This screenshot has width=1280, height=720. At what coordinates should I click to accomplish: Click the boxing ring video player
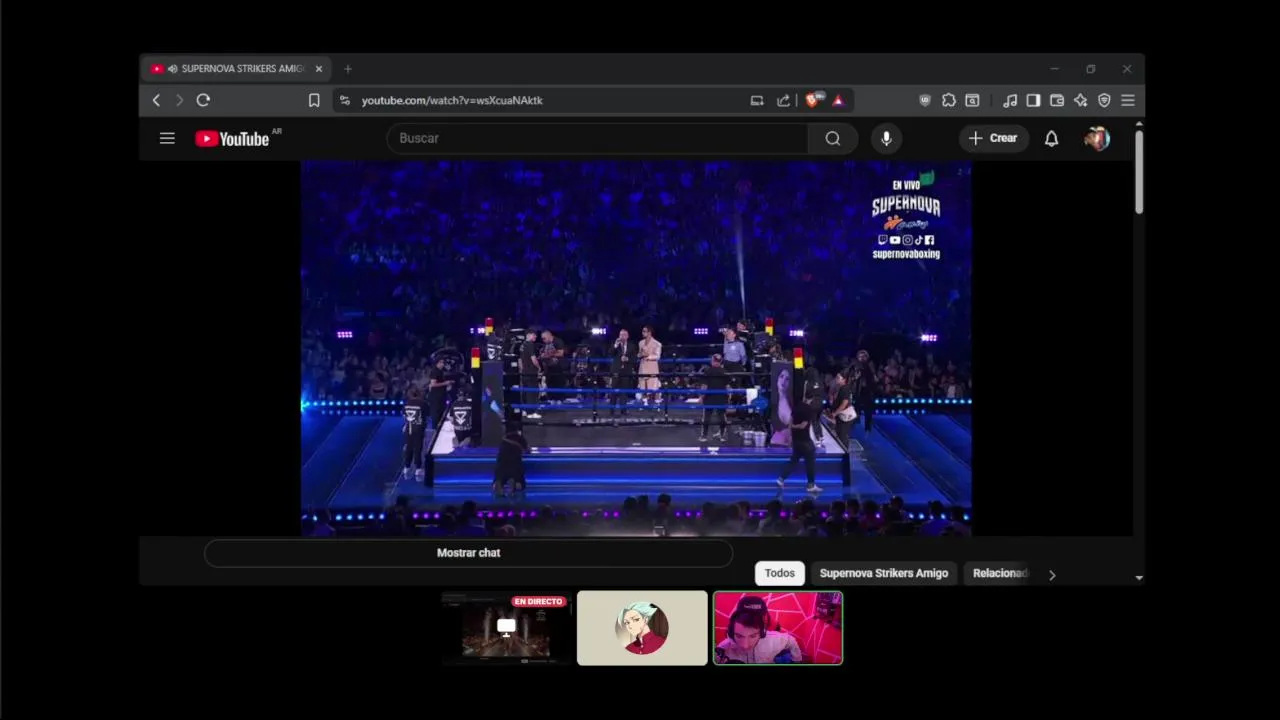coord(636,348)
